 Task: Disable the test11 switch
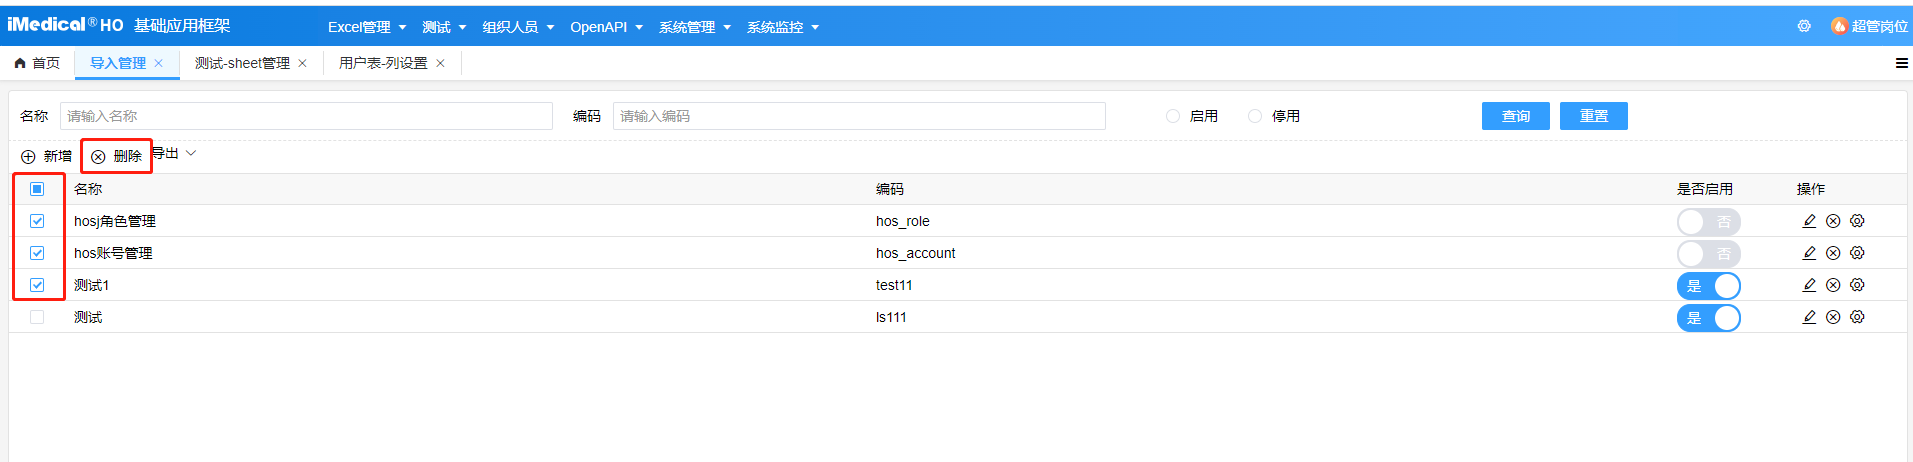[1708, 286]
